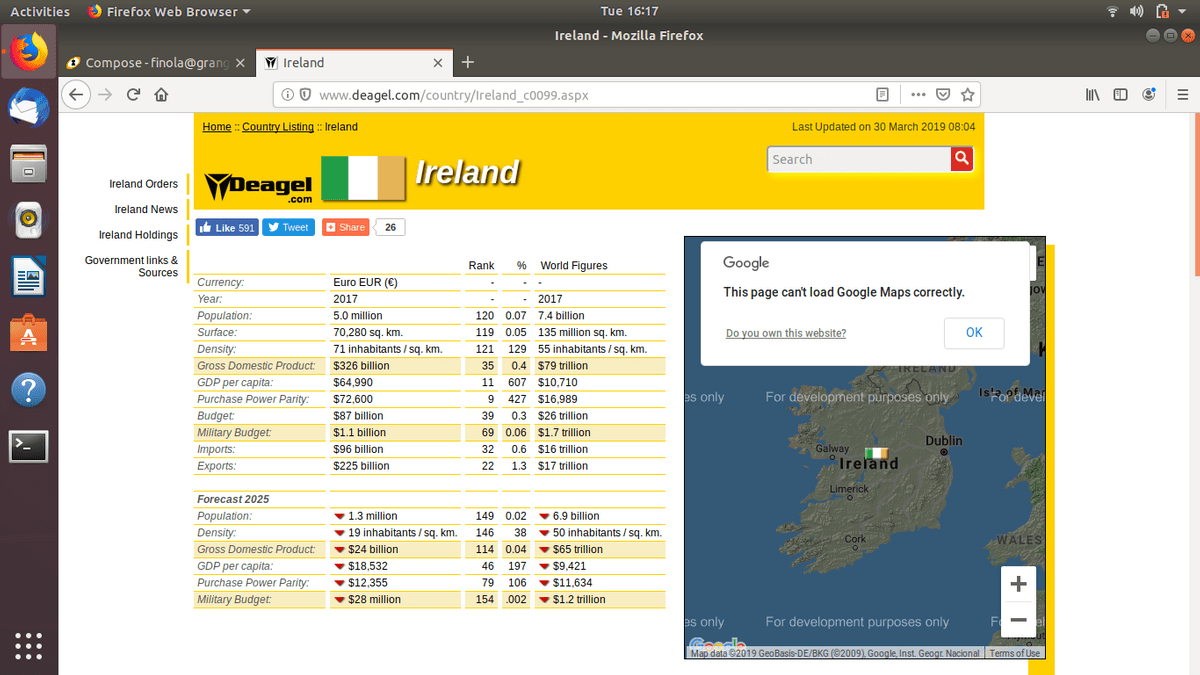This screenshot has width=1200, height=675.
Task: Open the Firefox Account icon
Action: tap(1149, 95)
